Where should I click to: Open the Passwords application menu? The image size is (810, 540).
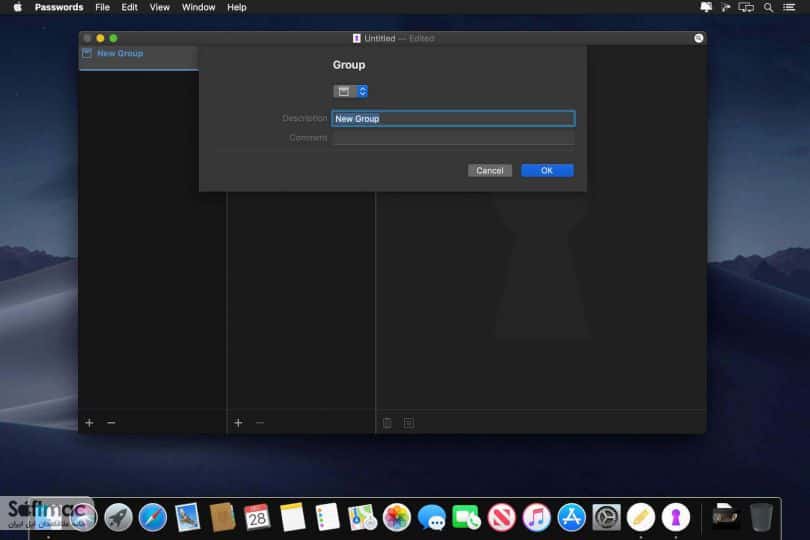point(59,7)
